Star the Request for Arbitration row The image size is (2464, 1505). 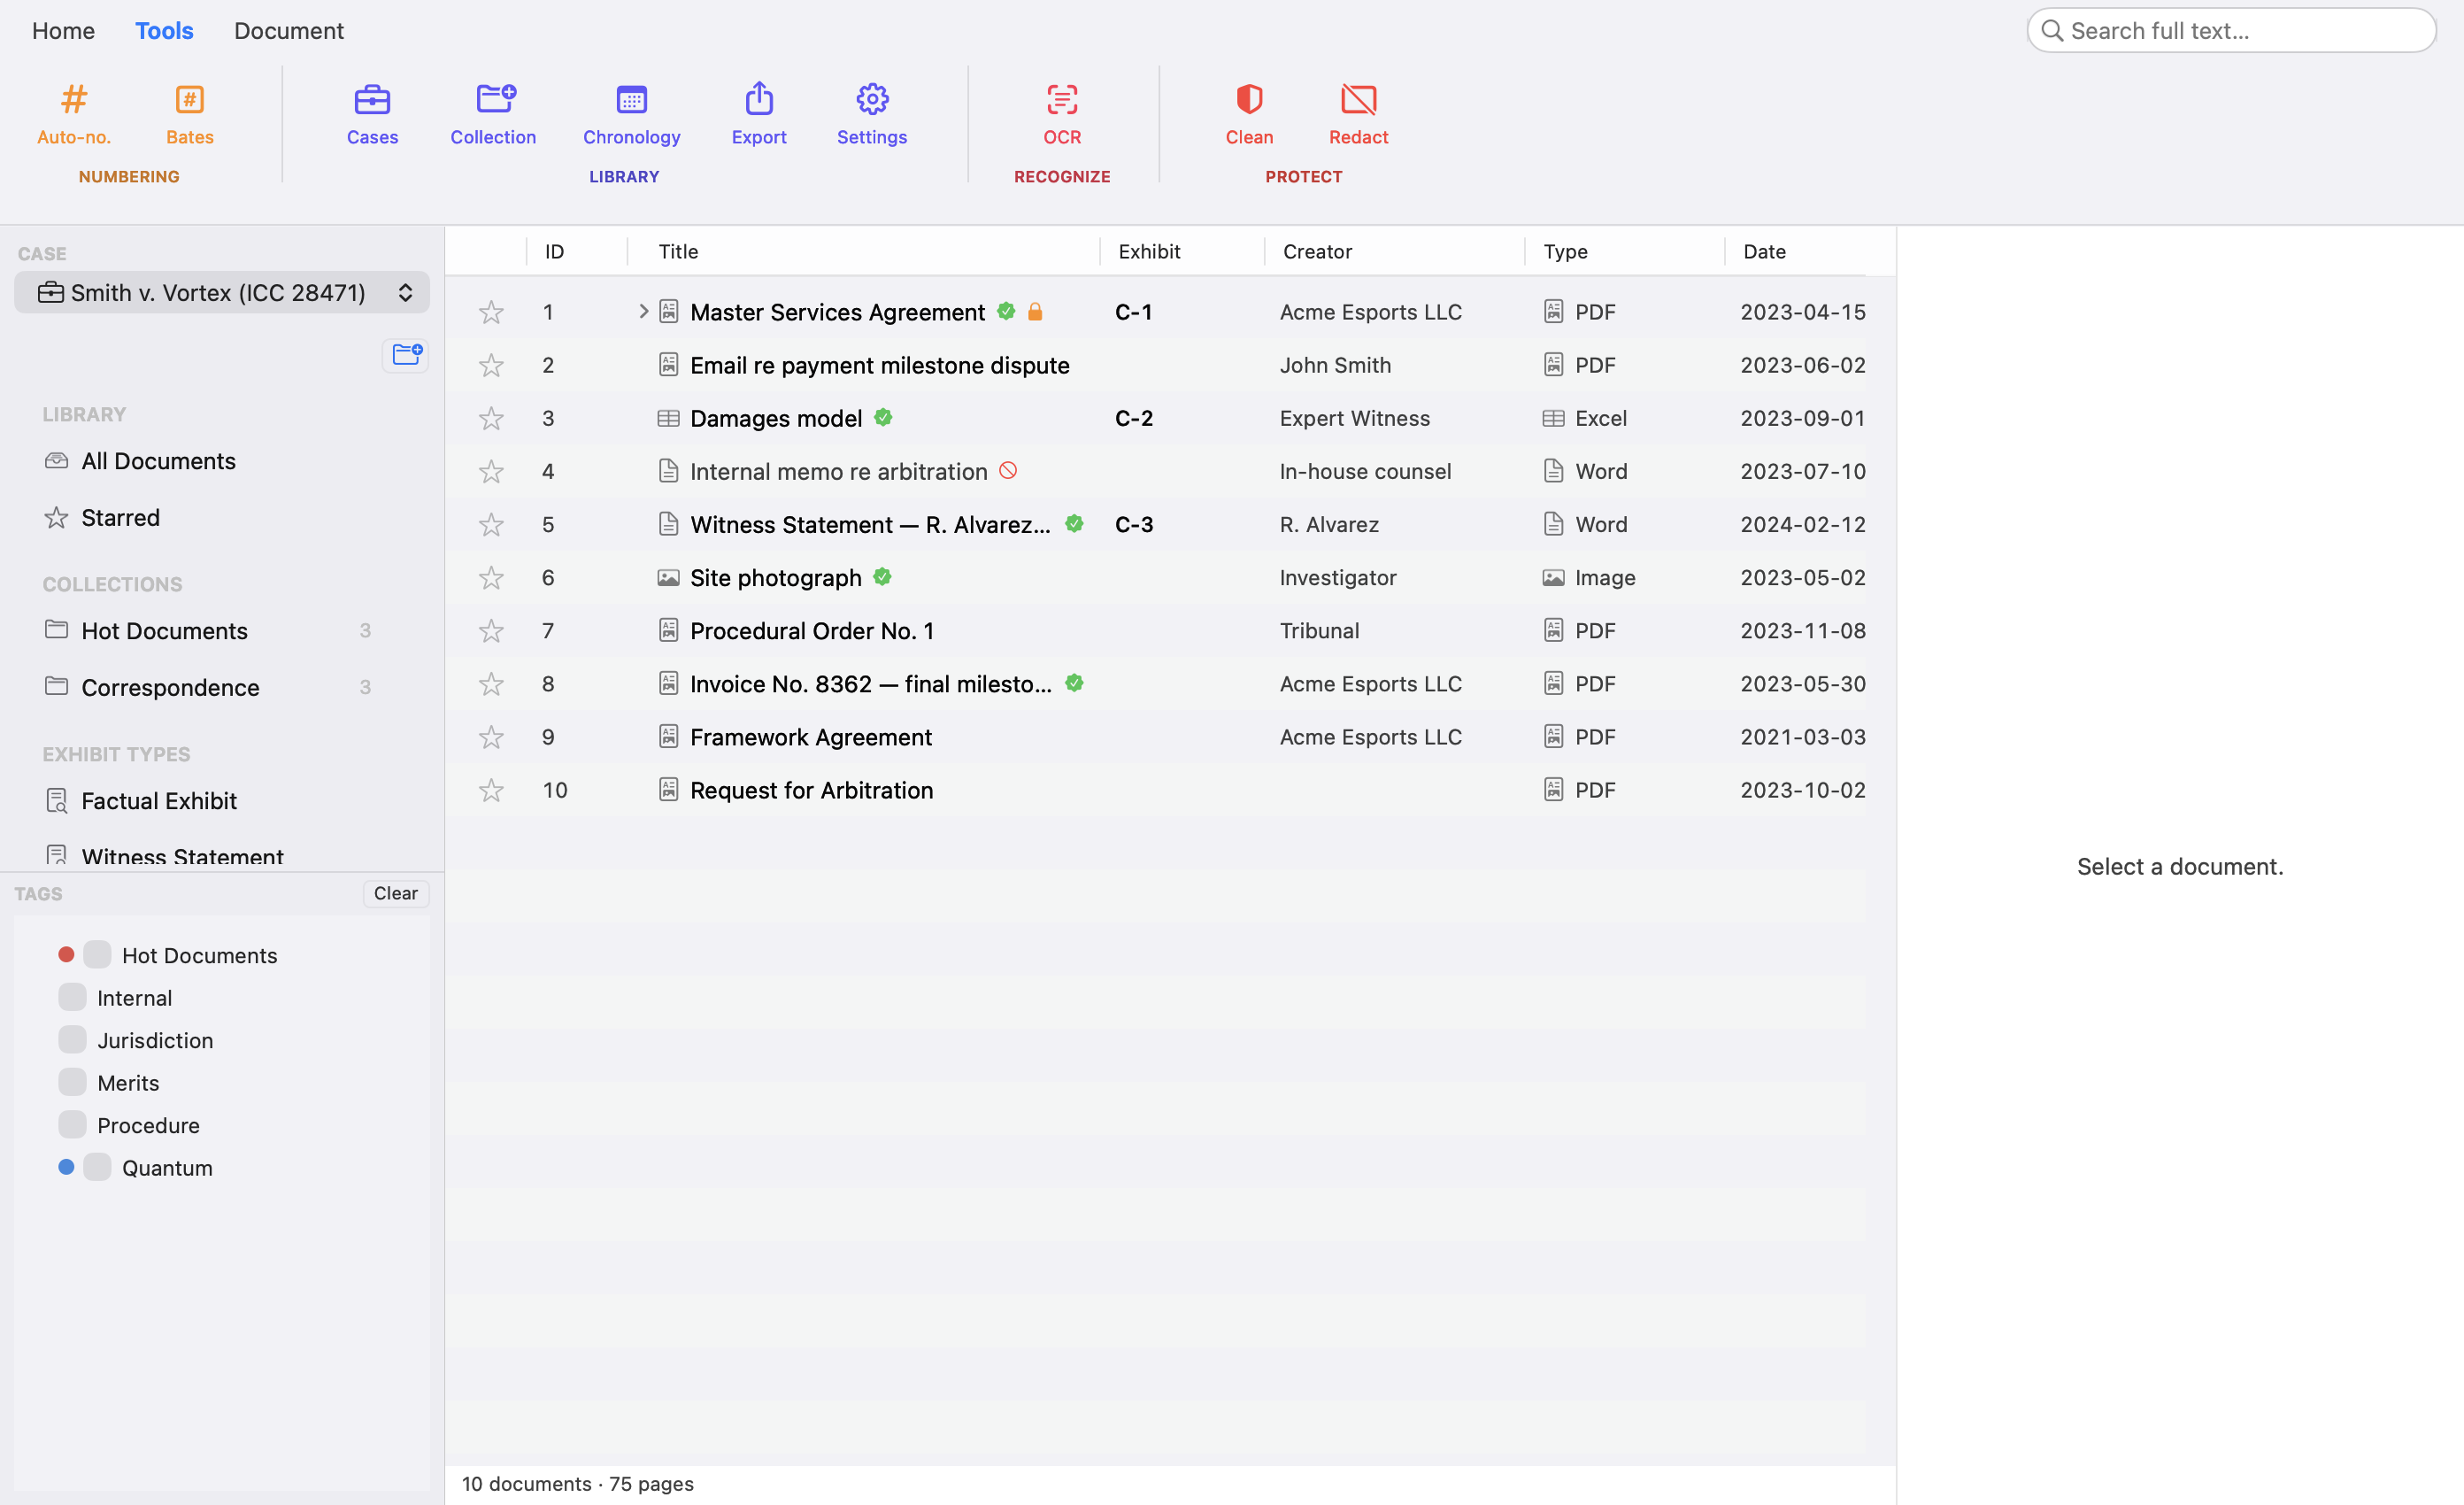(491, 791)
